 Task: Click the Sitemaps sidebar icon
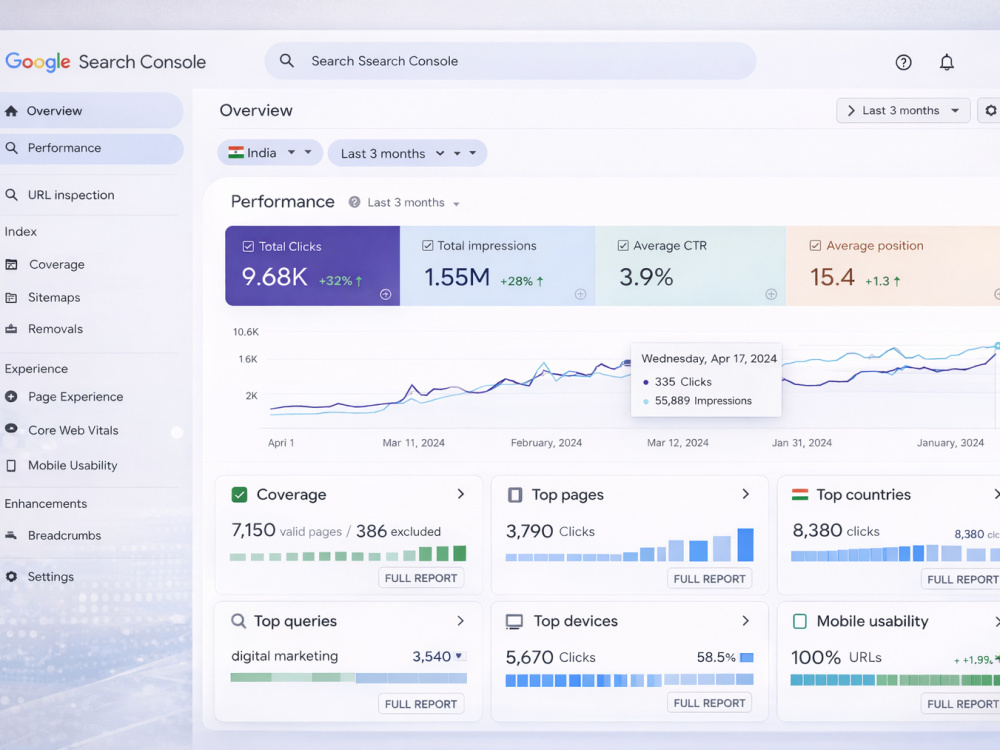tap(11, 297)
